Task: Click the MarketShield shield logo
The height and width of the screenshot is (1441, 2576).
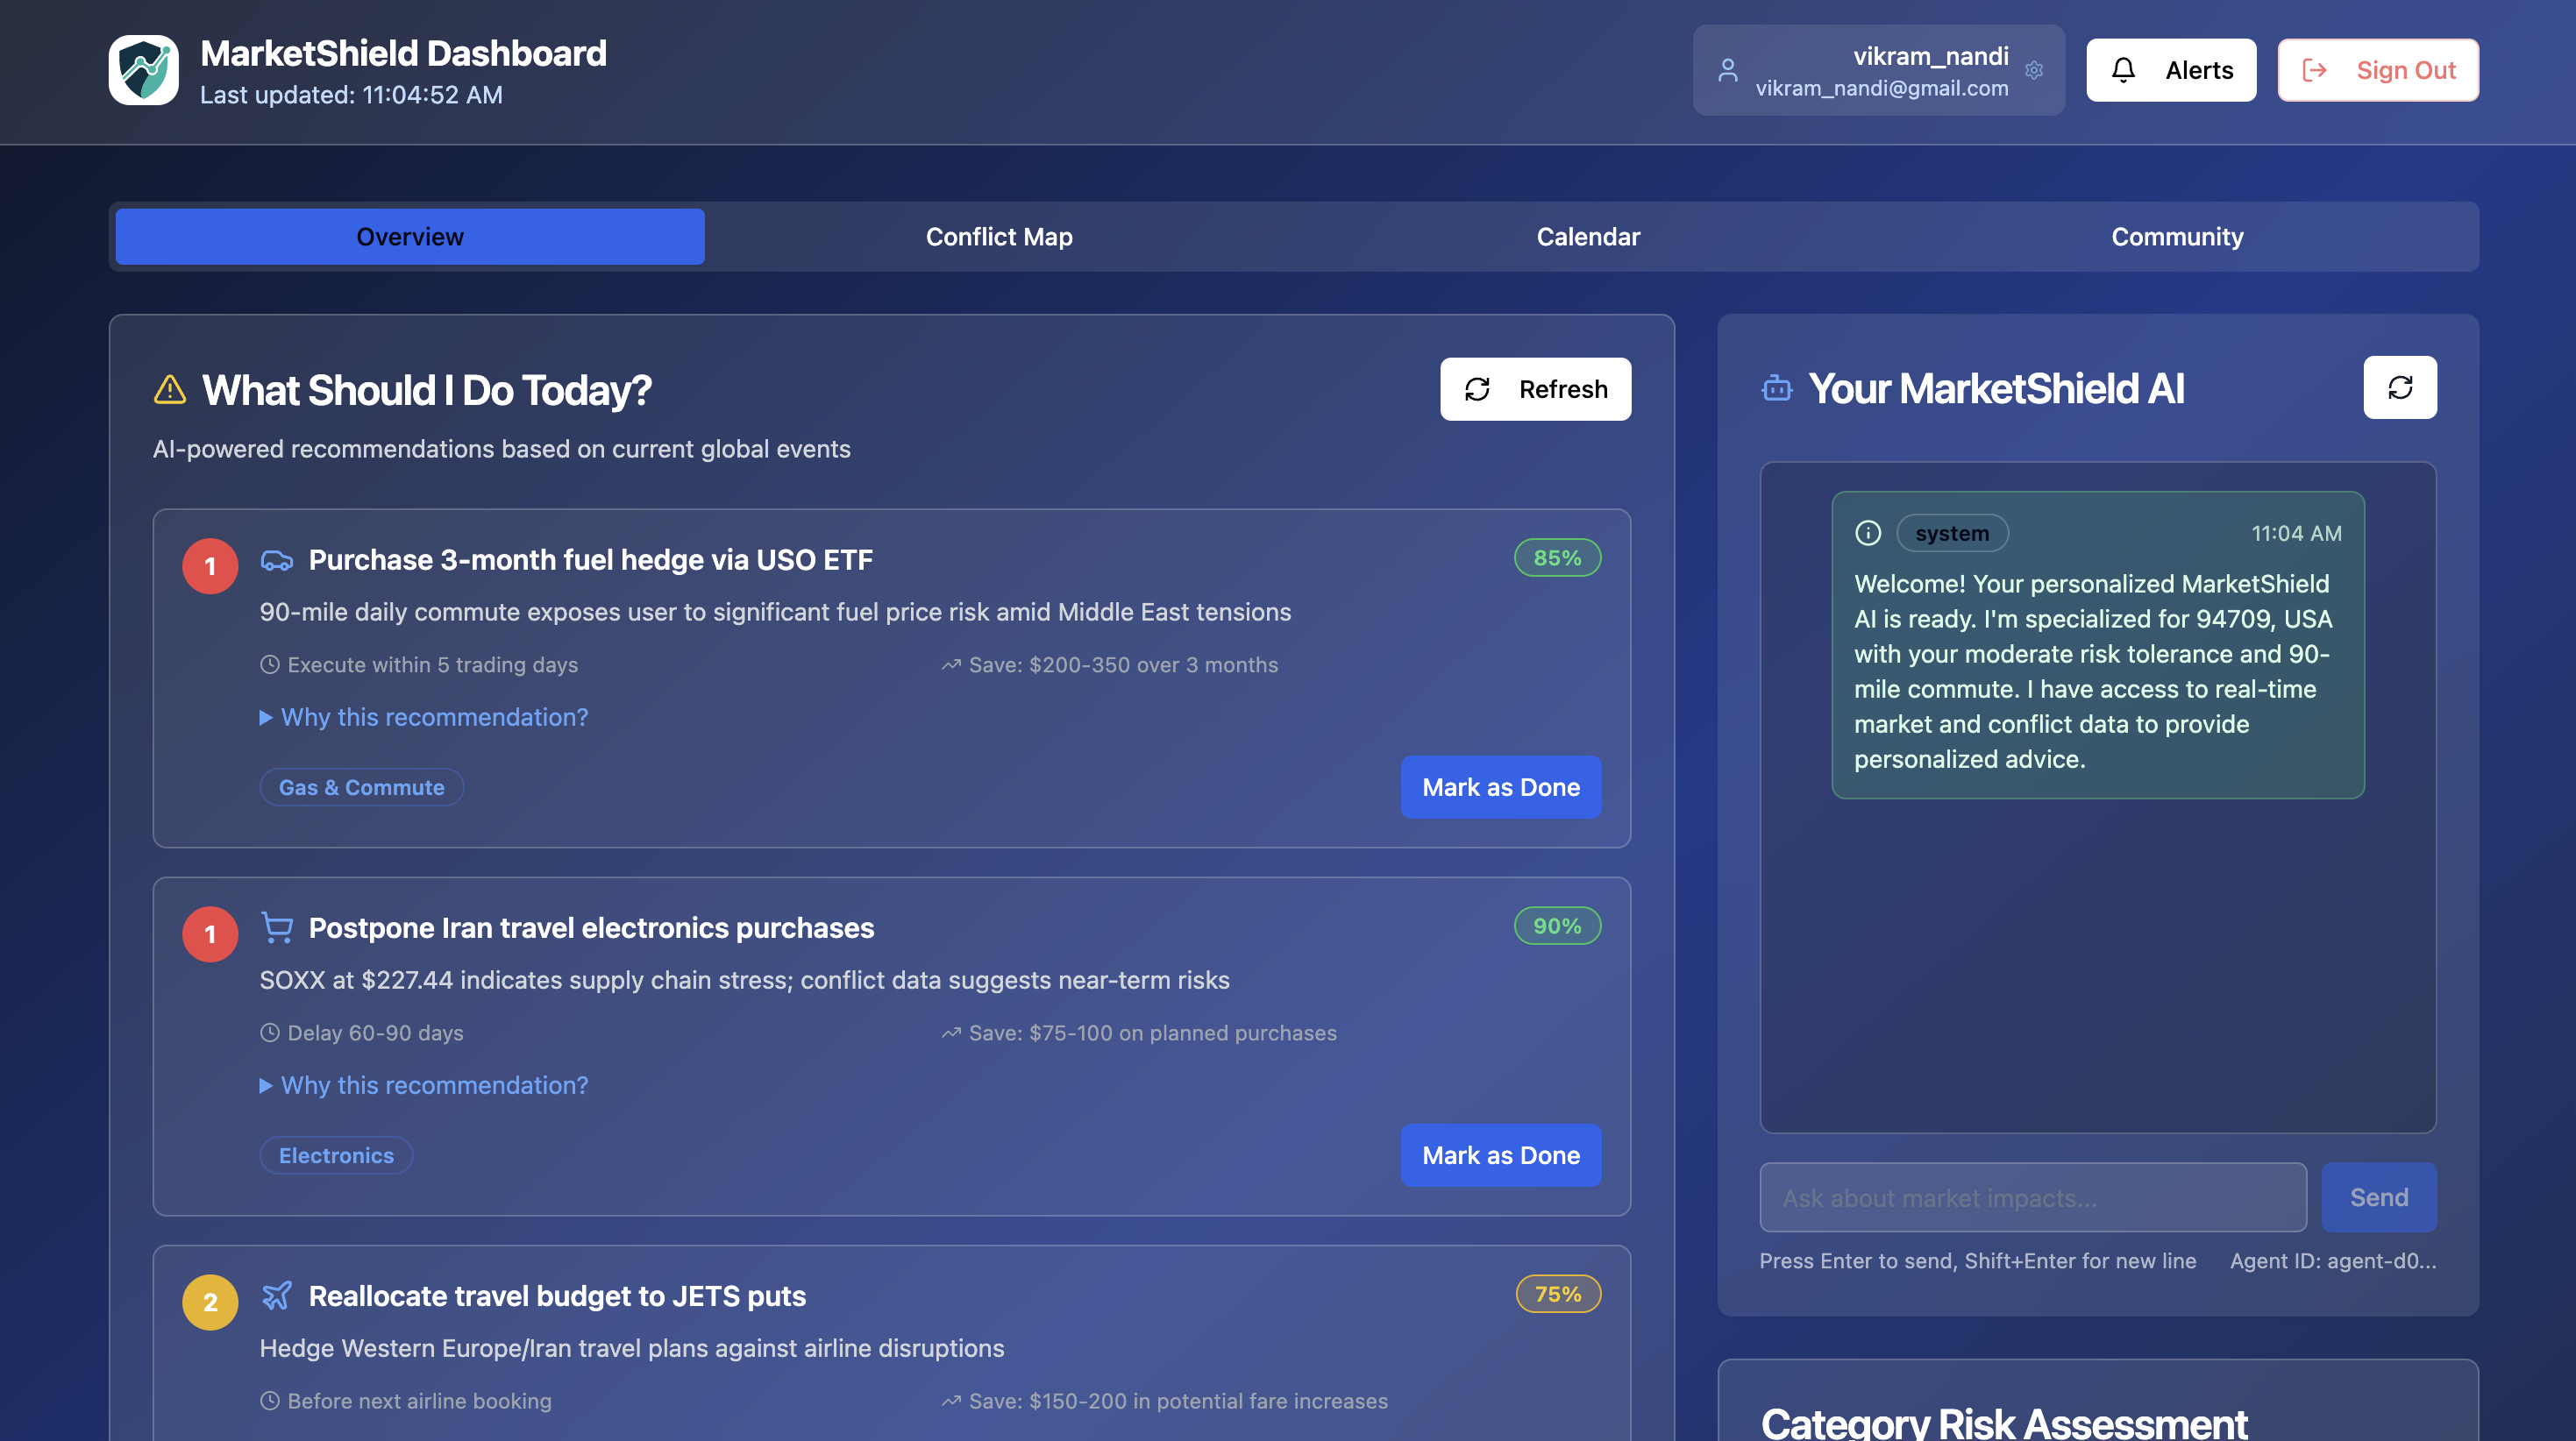Action: pos(143,70)
